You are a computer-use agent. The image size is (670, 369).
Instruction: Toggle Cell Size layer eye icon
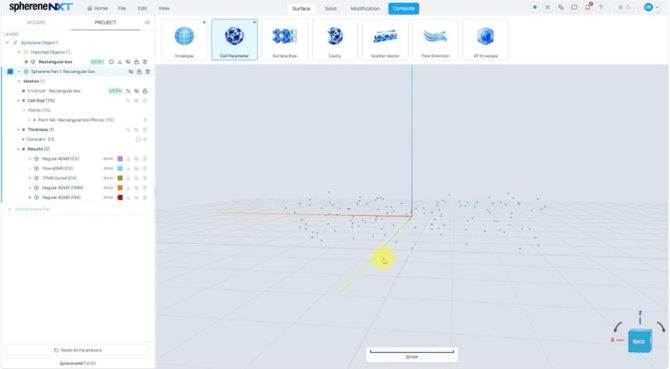(136, 101)
